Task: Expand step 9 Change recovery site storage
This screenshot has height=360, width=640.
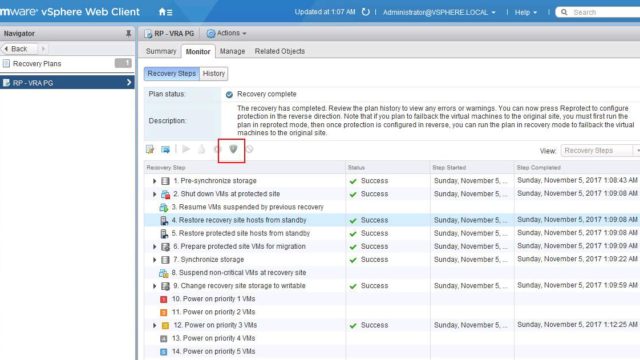Action: [x=155, y=286]
